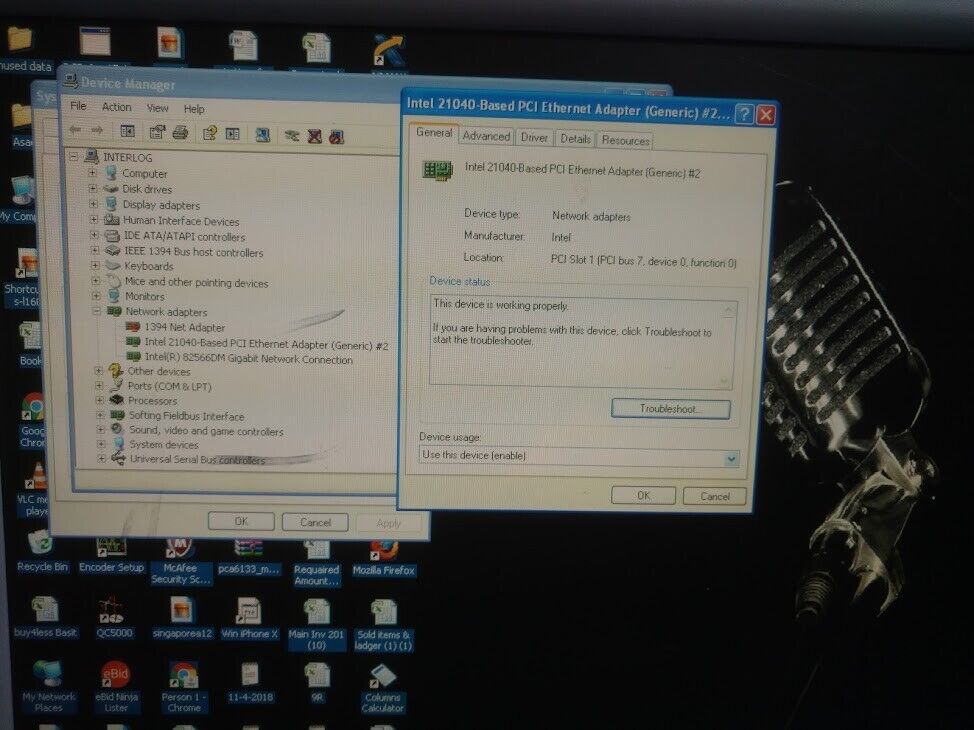Select the Win iPhone X desktop icon
974x730 pixels.
(249, 618)
